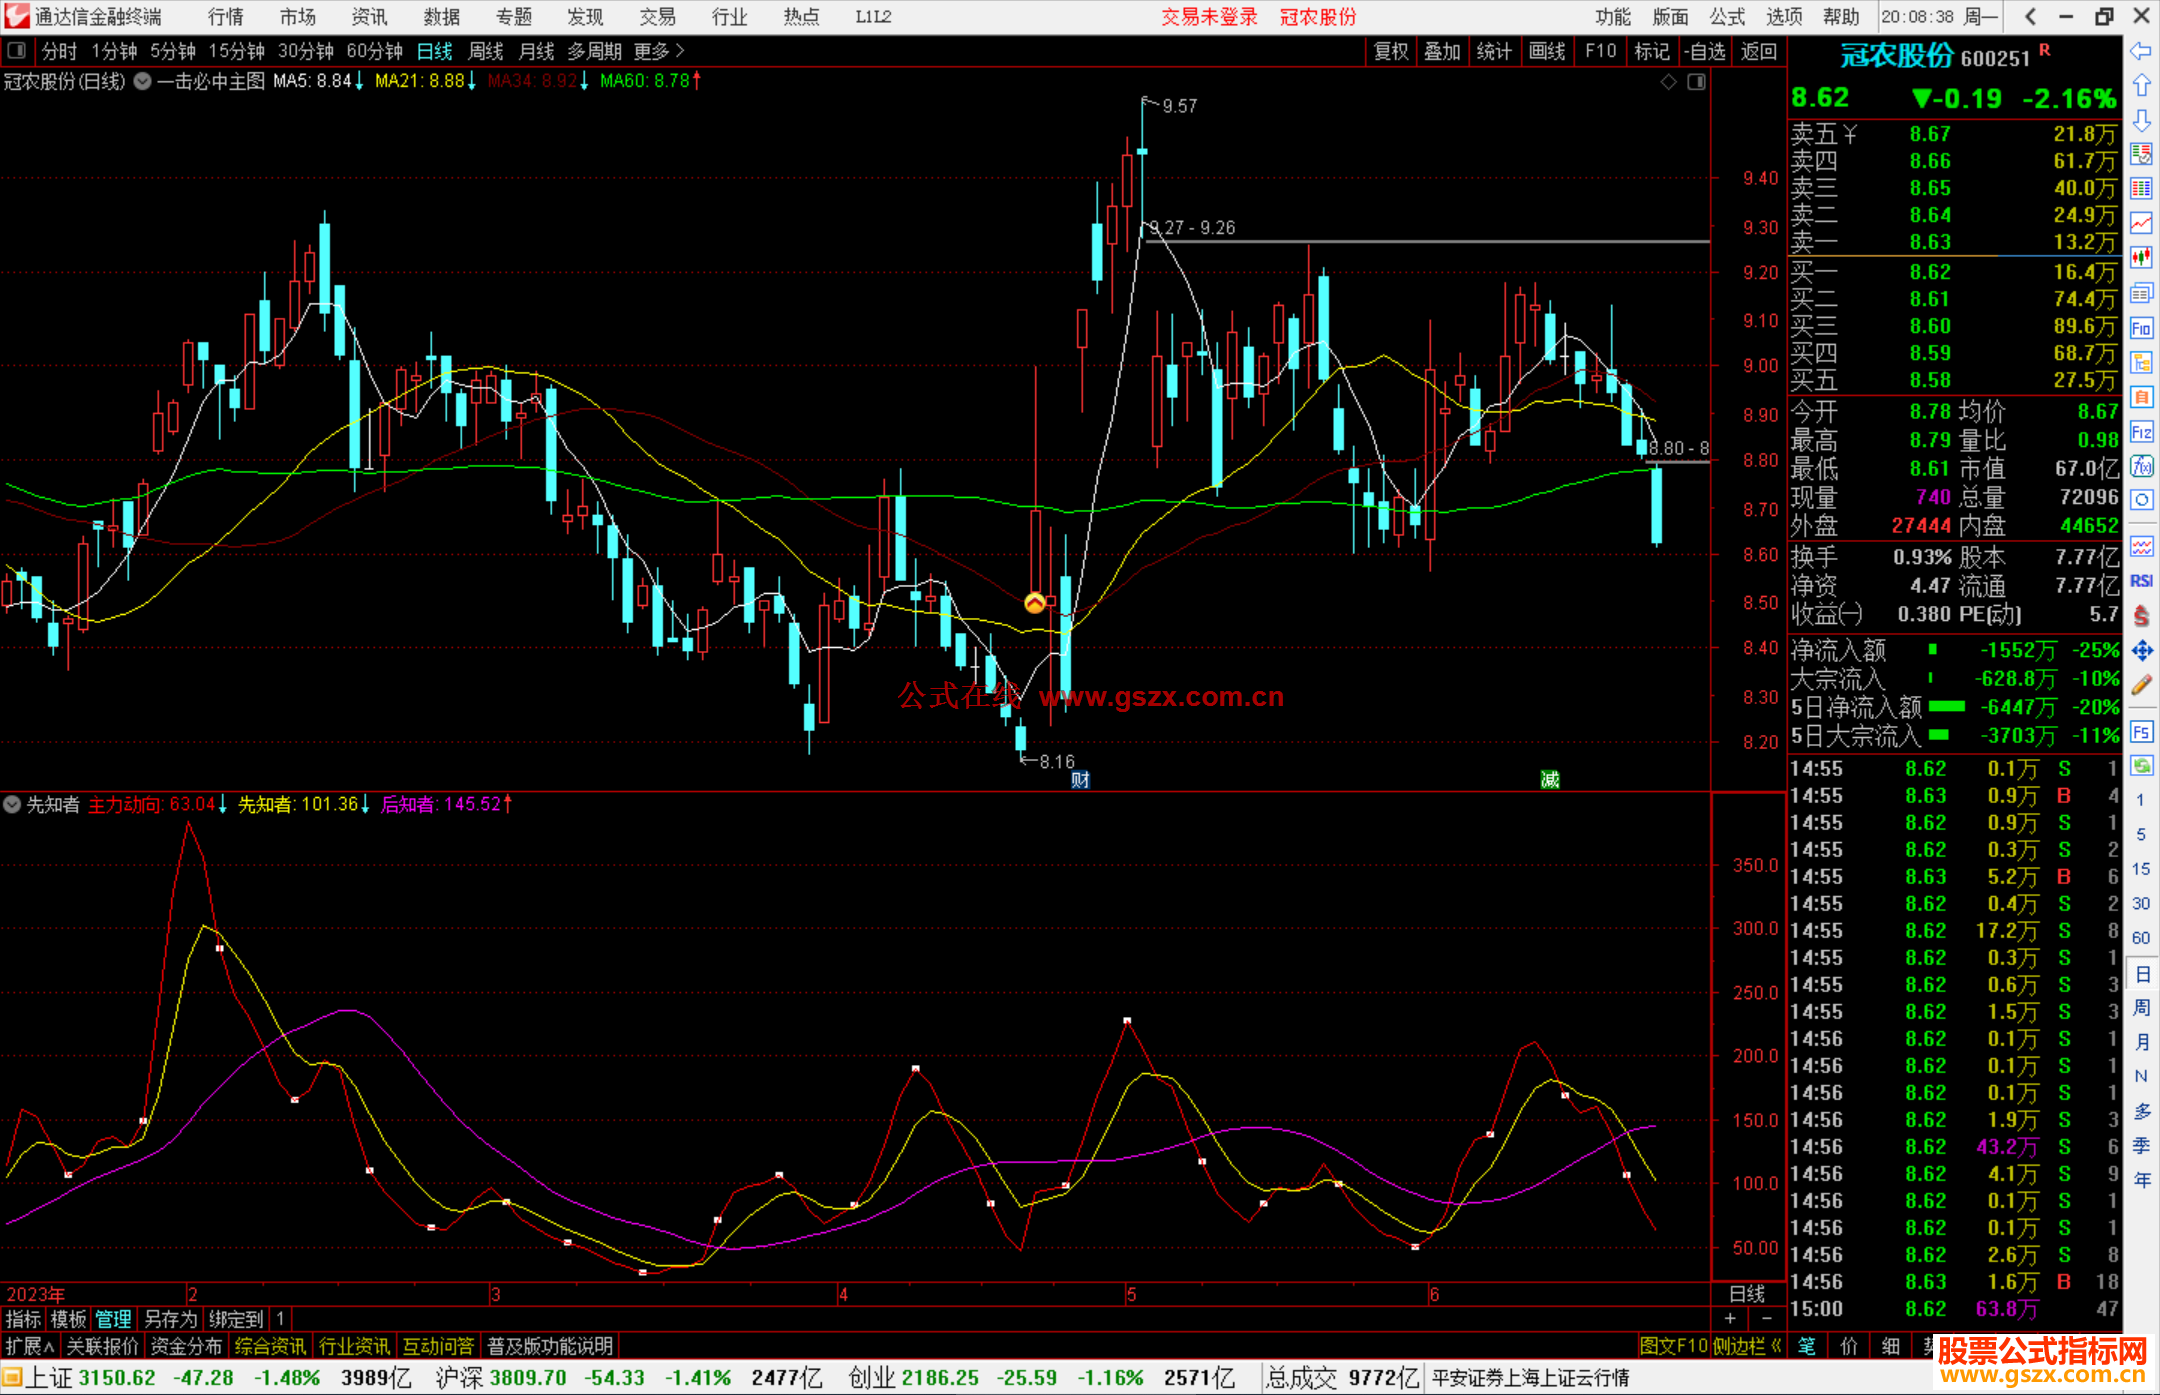
Task: Expand the 更多 periods chevron
Action: pos(680,51)
